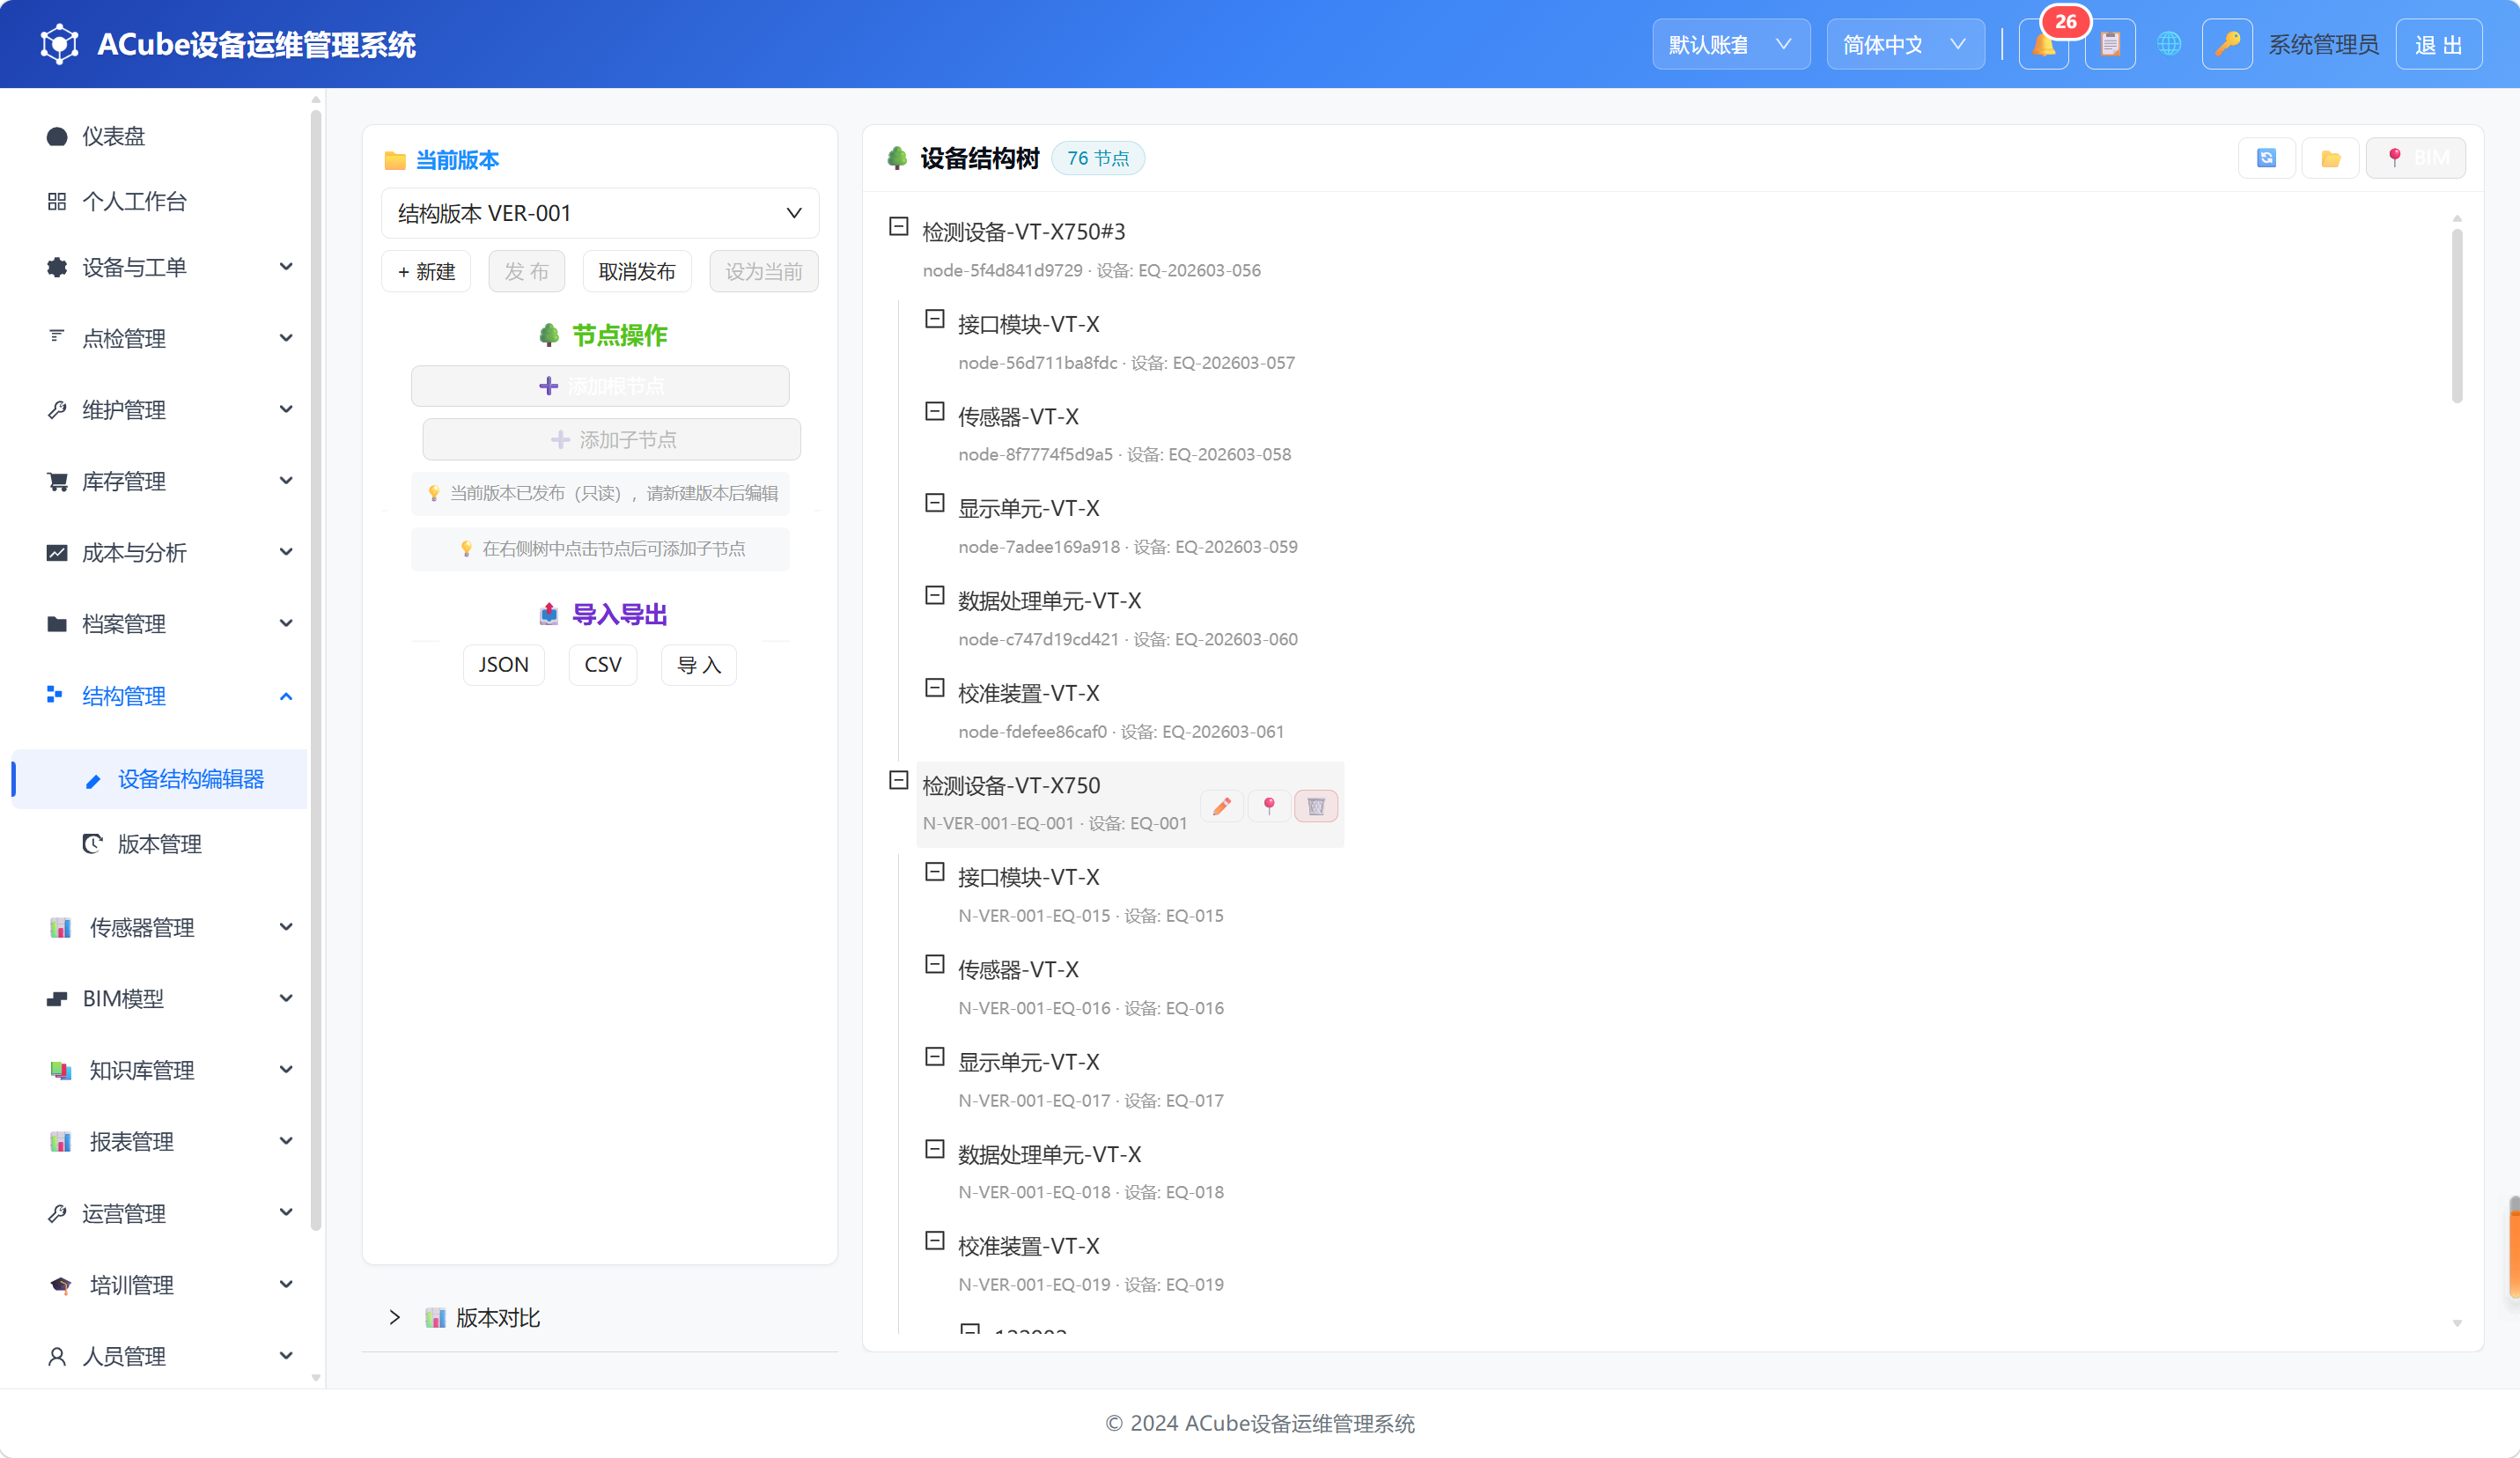The height and width of the screenshot is (1458, 2520).
Task: Collapse the 检测设备-VT-X750 tree node
Action: coord(899,780)
